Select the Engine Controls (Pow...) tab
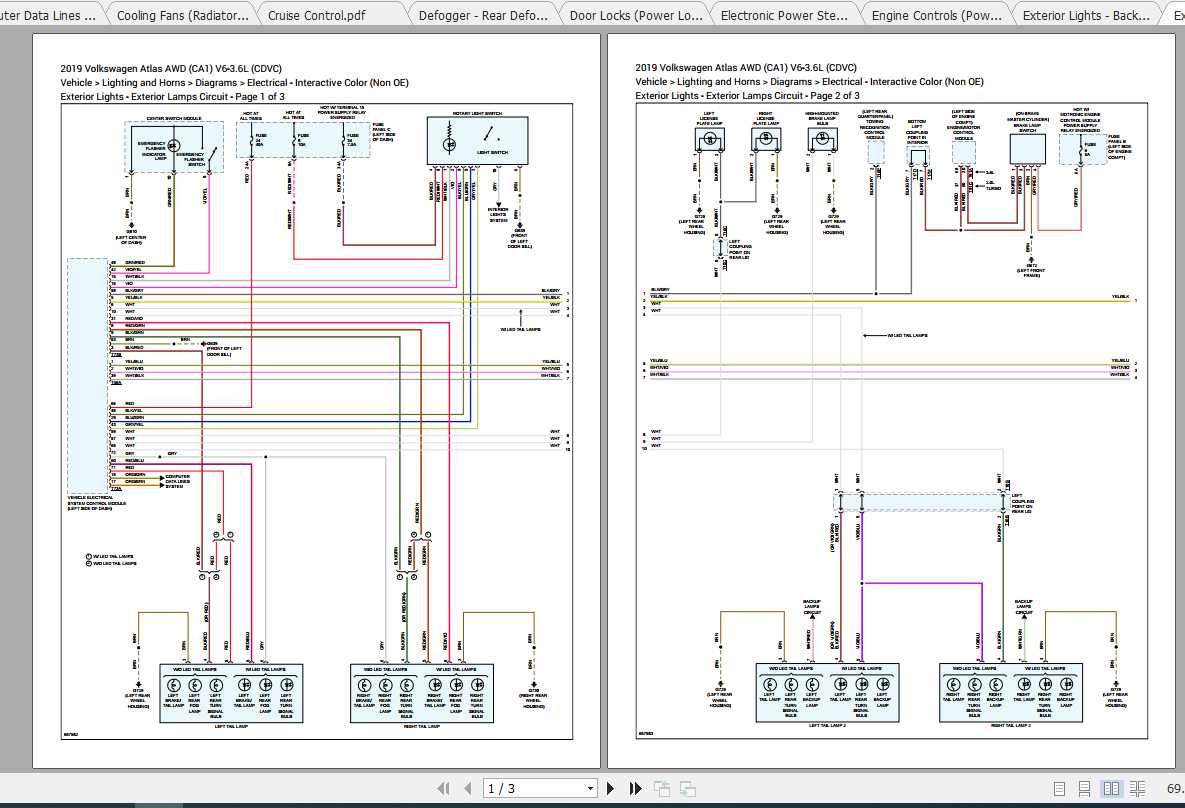 point(936,14)
